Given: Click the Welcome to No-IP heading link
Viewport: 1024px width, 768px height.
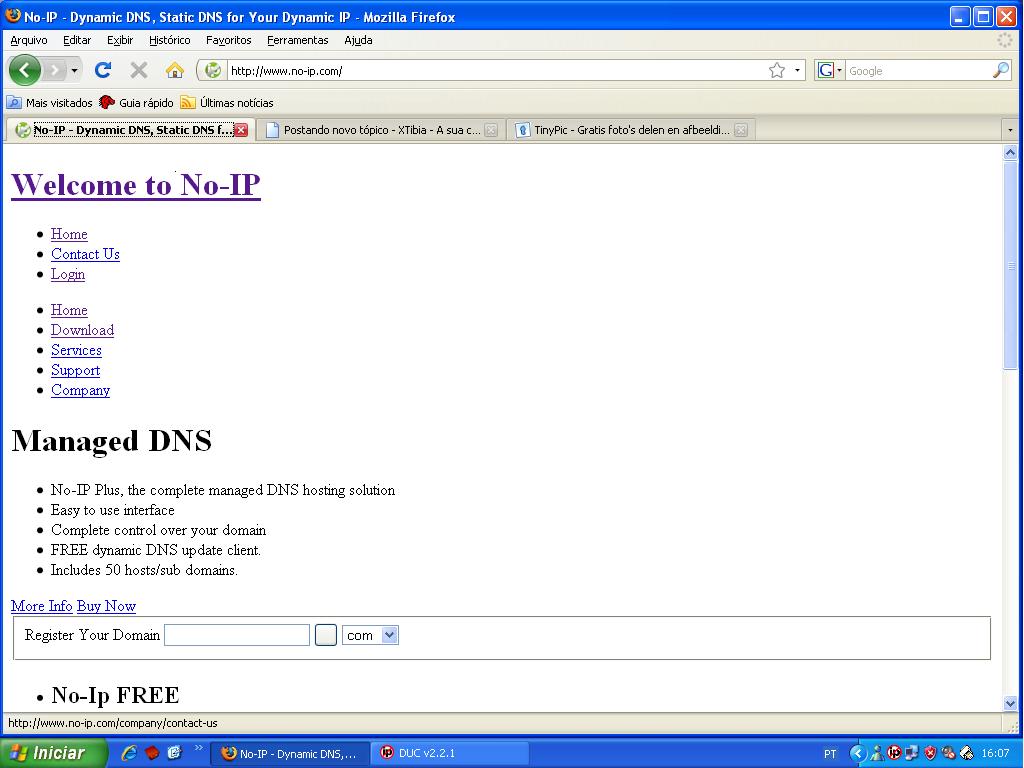Looking at the screenshot, I should pos(136,184).
